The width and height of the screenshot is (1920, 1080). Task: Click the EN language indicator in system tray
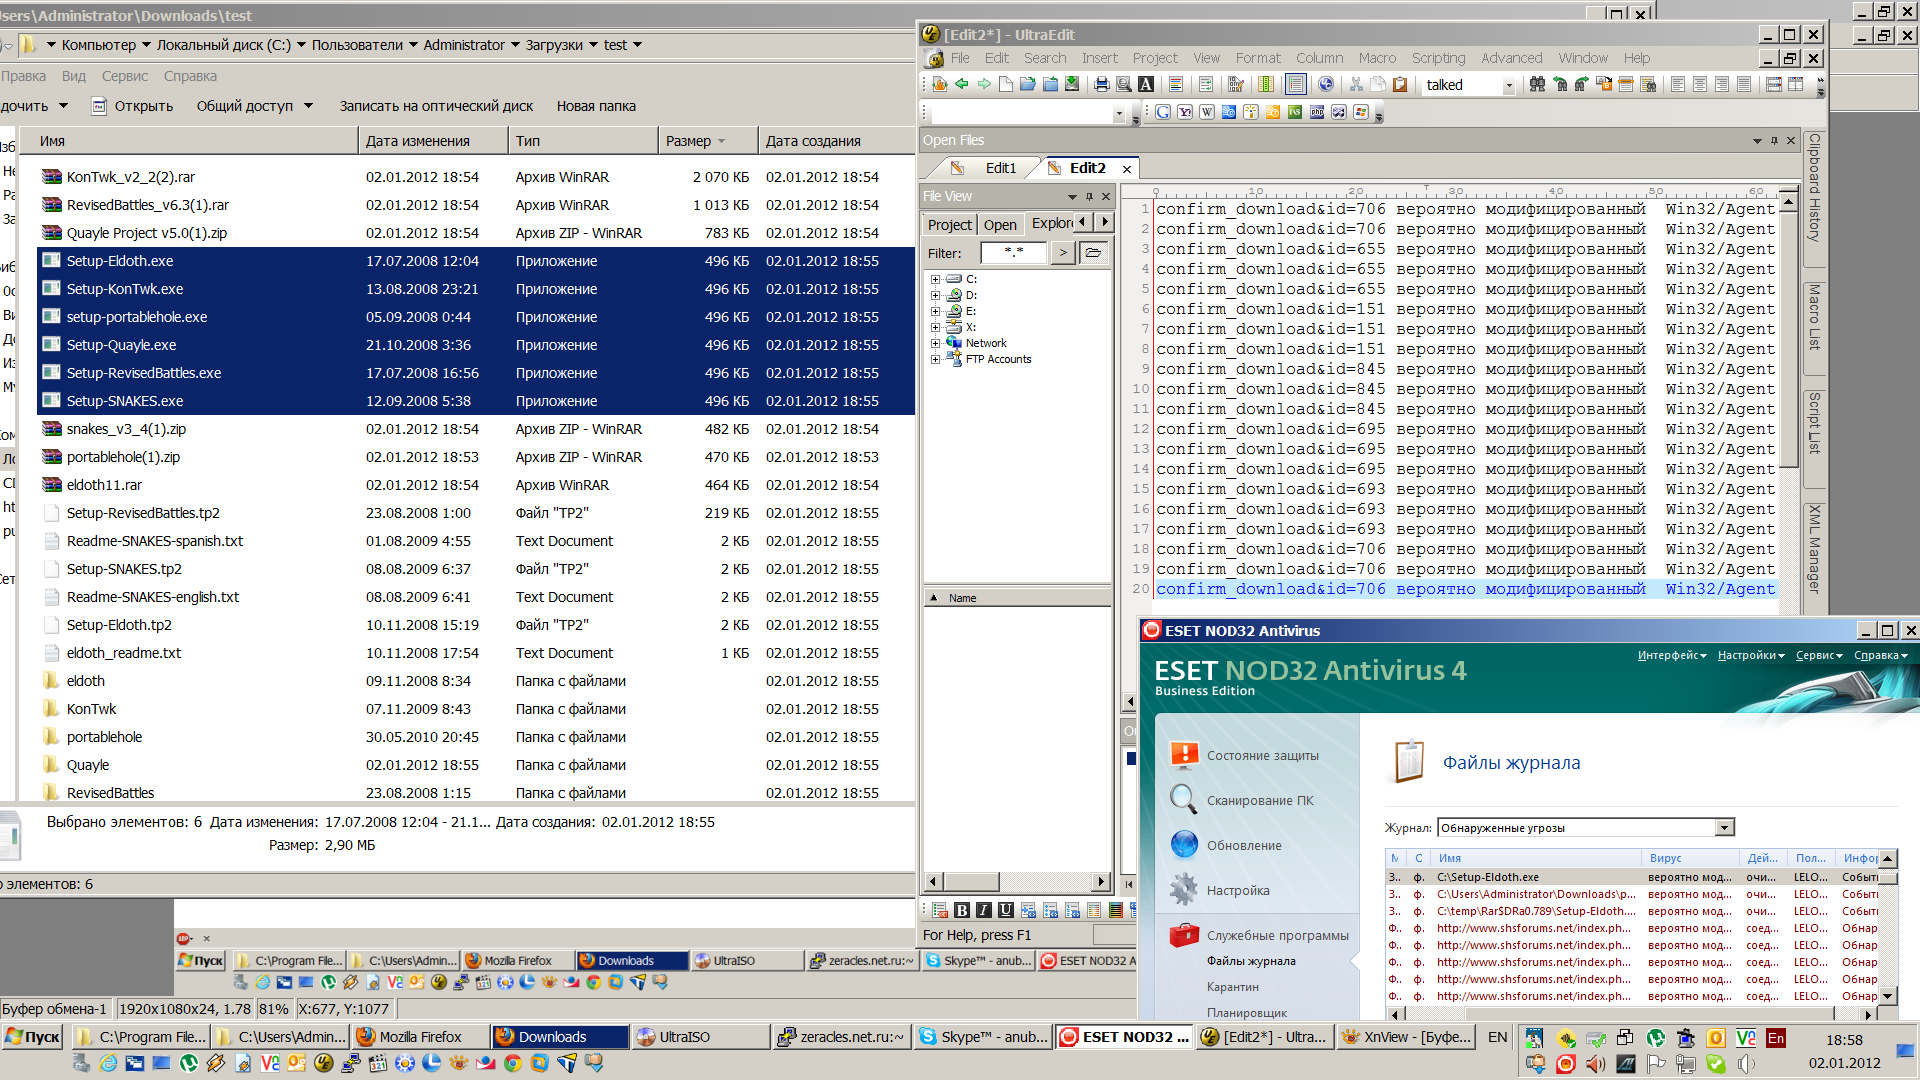[x=1497, y=1037]
